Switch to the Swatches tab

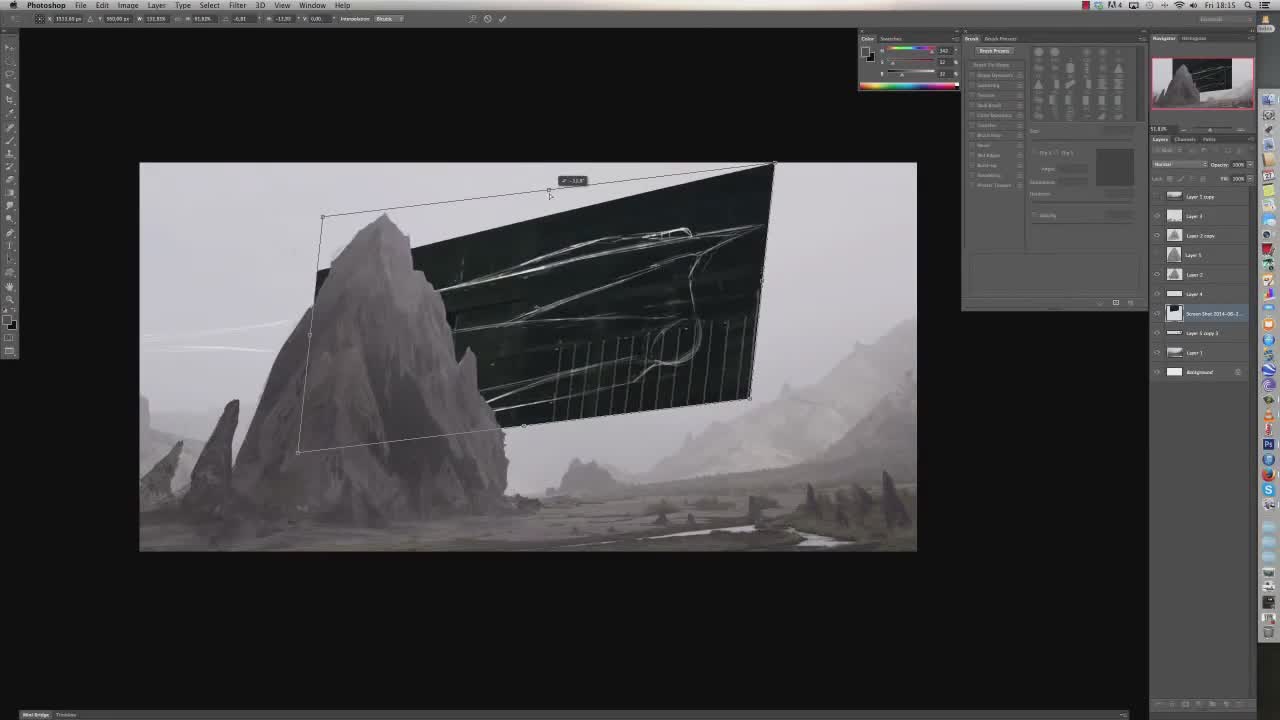tap(890, 39)
